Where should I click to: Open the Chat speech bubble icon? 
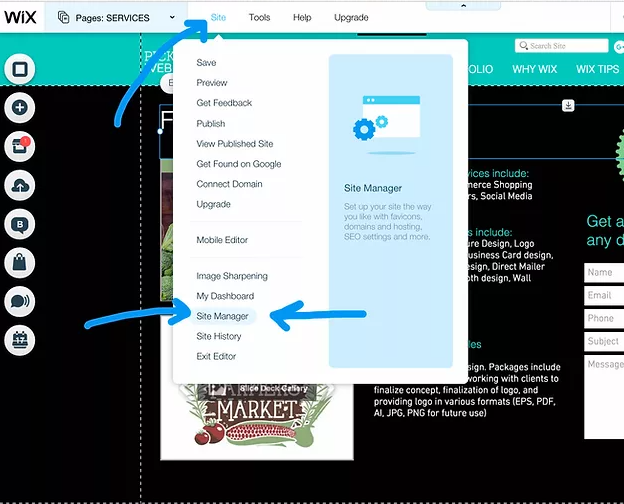pyautogui.click(x=20, y=301)
